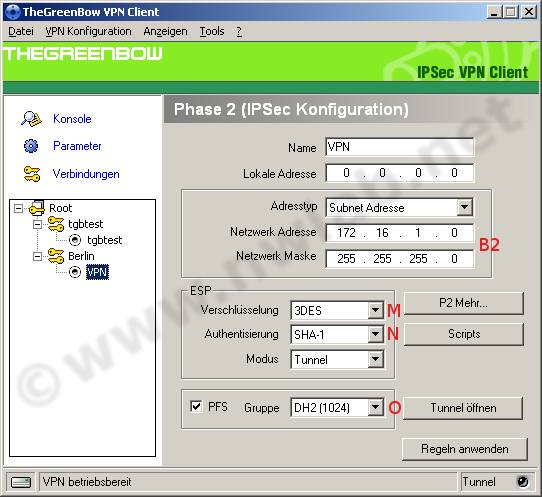
Task: Open the Konsole magnifier icon
Action: 31,119
